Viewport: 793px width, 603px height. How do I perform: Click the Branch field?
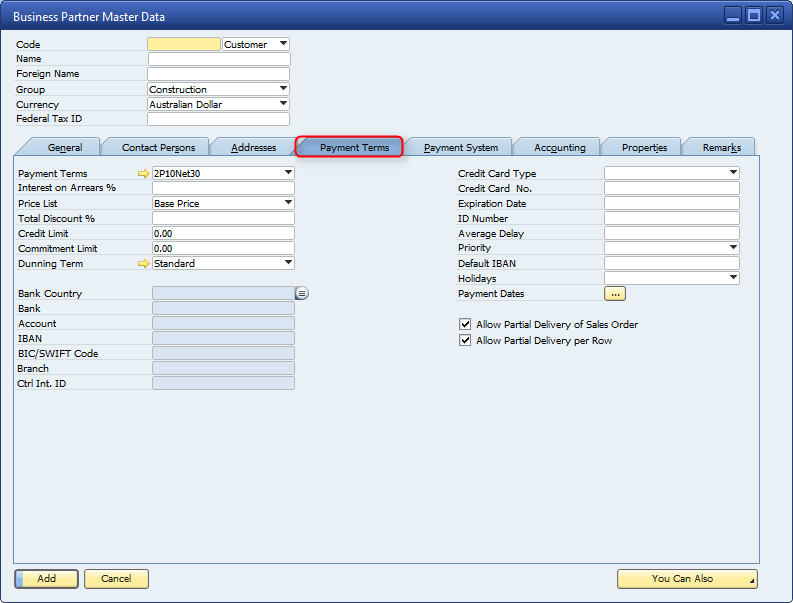coord(223,368)
